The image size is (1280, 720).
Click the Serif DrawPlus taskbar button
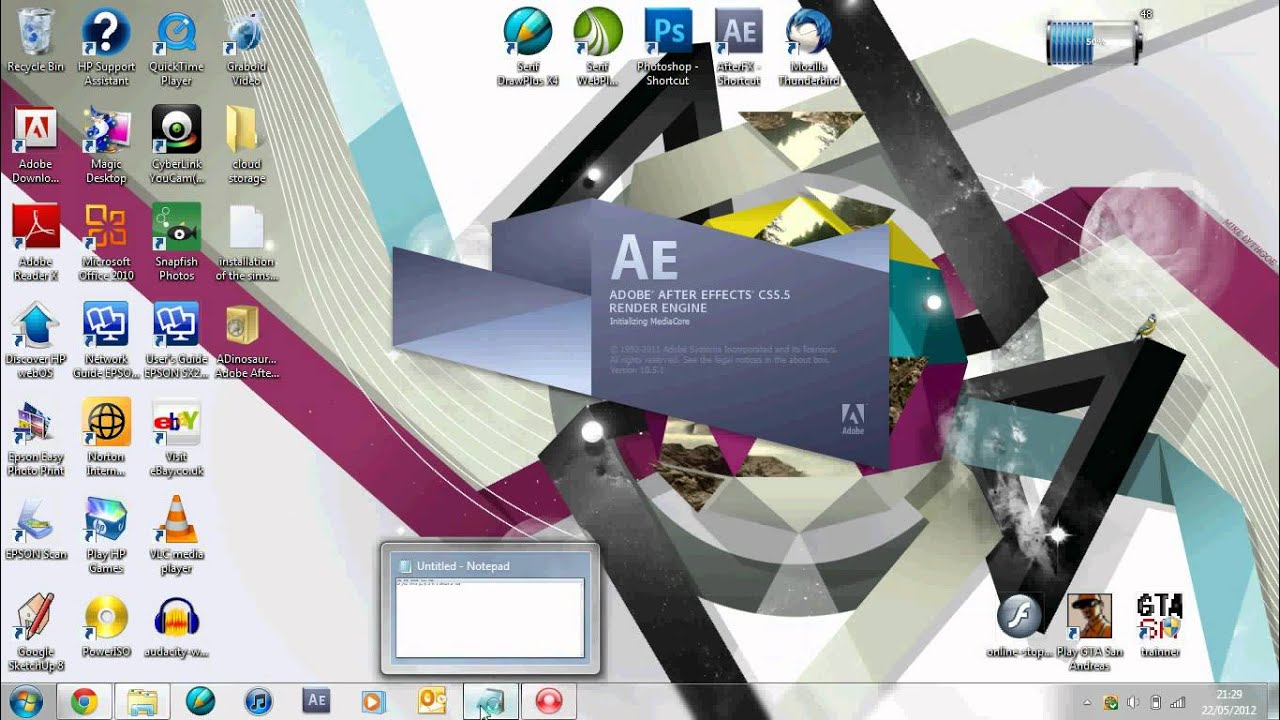[200, 702]
